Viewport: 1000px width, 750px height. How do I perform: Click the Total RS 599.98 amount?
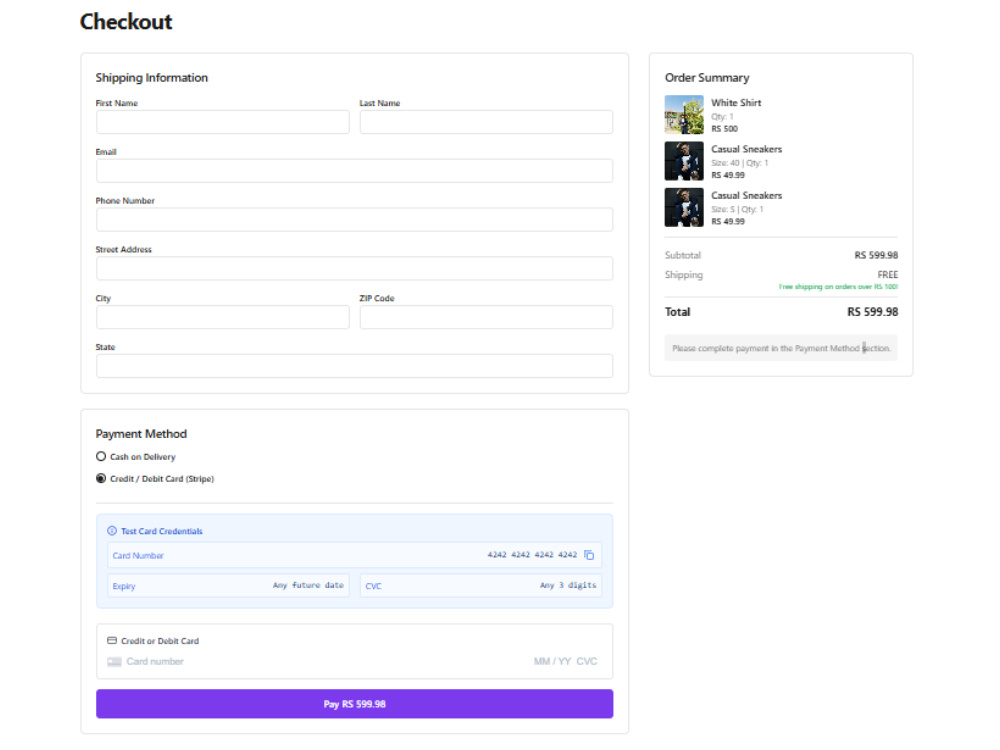[x=872, y=312]
